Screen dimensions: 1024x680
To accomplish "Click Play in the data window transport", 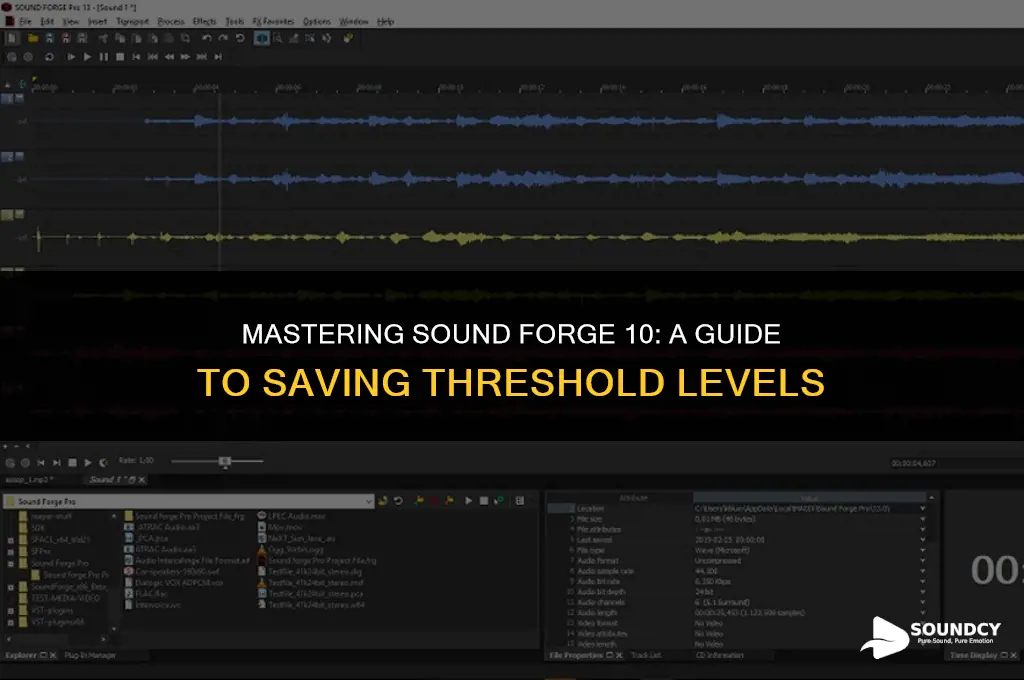I will 88,462.
